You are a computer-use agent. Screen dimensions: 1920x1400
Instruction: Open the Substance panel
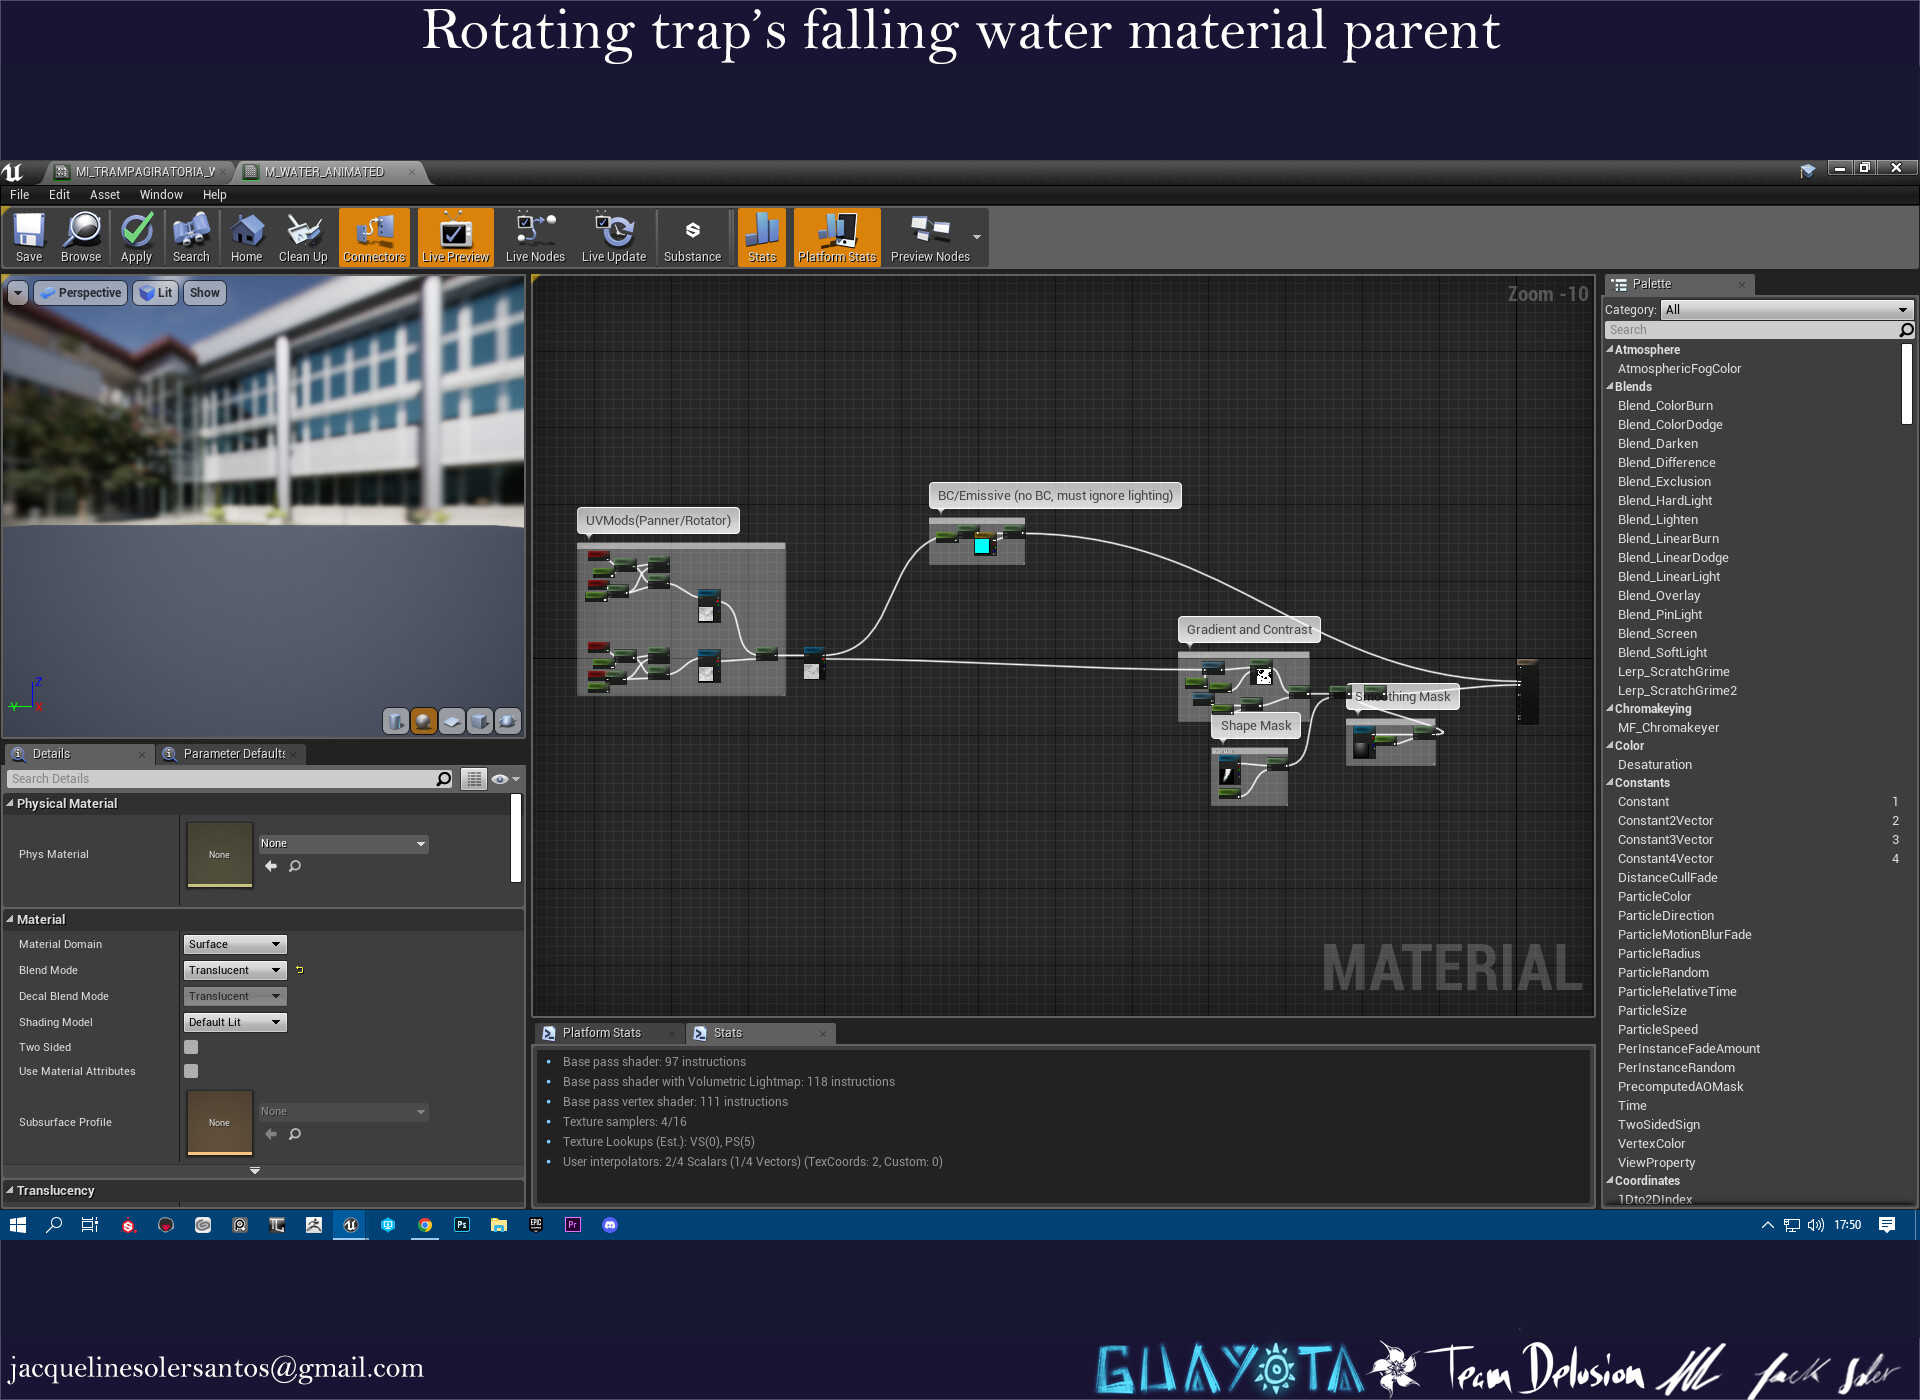coord(692,237)
